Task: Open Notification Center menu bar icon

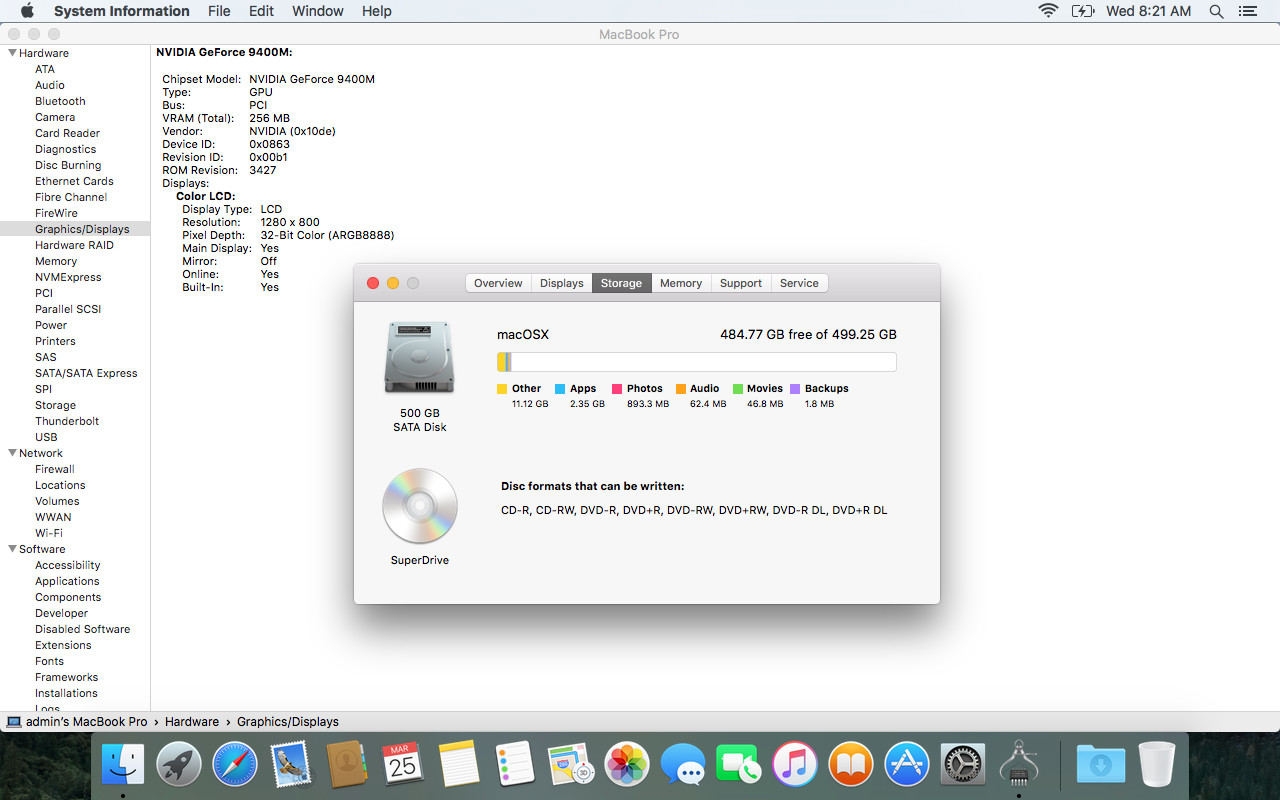Action: (x=1247, y=11)
